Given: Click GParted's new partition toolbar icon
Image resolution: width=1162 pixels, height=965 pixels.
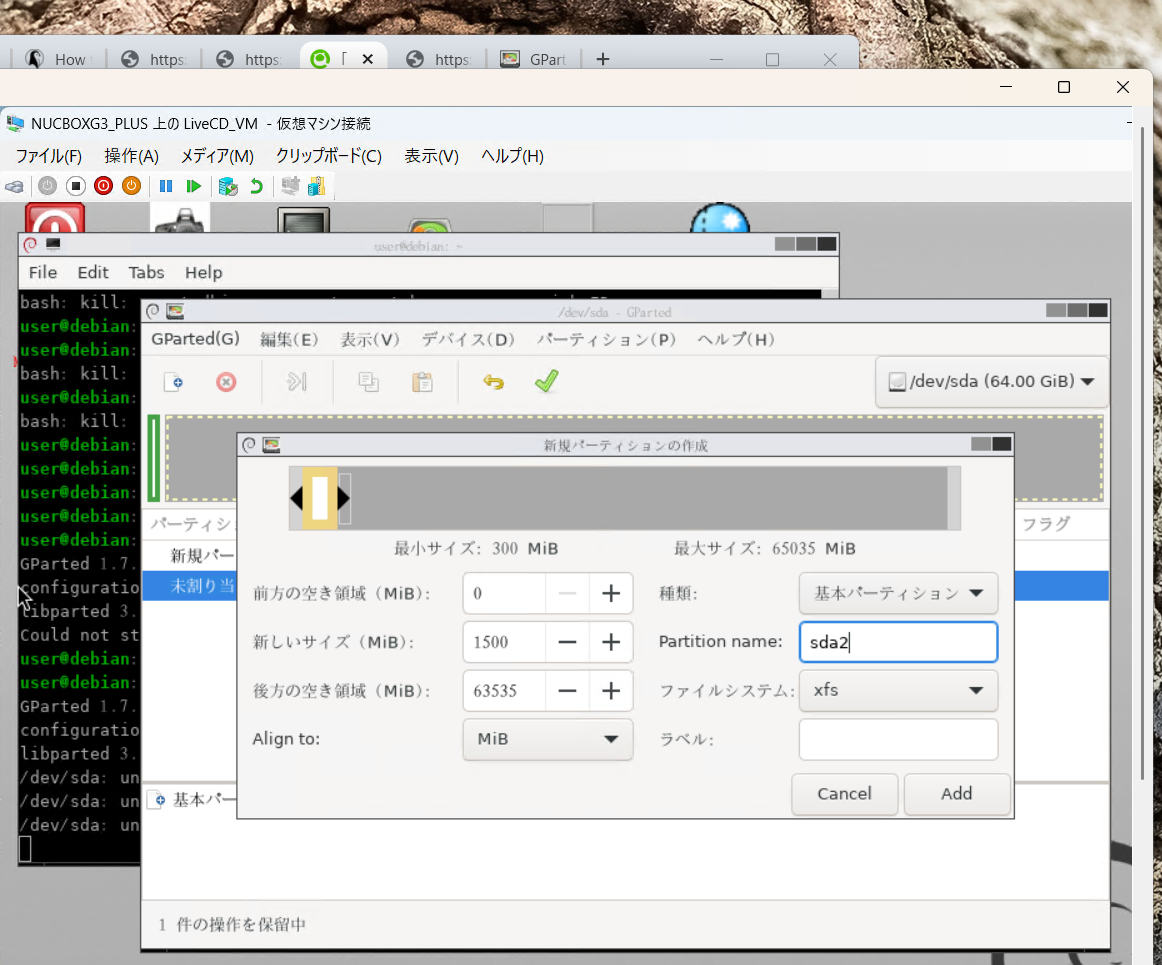Looking at the screenshot, I should click(173, 382).
